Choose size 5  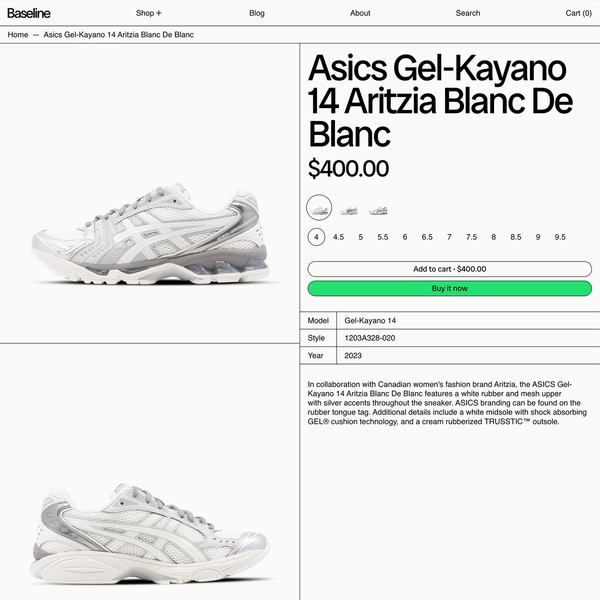[x=360, y=237]
